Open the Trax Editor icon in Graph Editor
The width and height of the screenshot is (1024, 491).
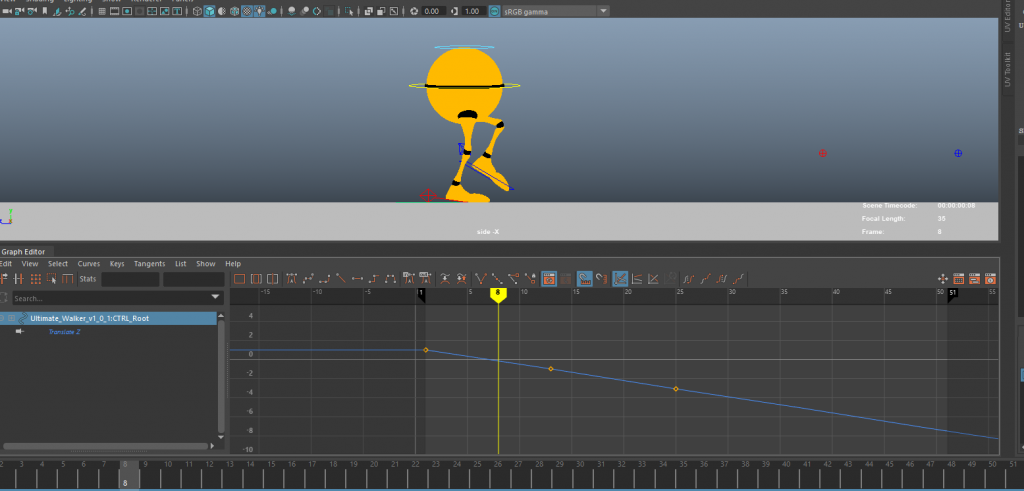(974, 279)
